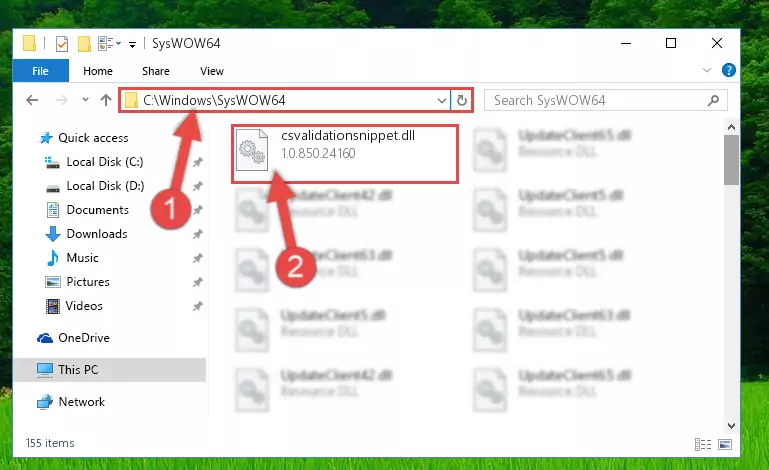
Task: Click the Network icon in sidebar
Action: [45, 402]
